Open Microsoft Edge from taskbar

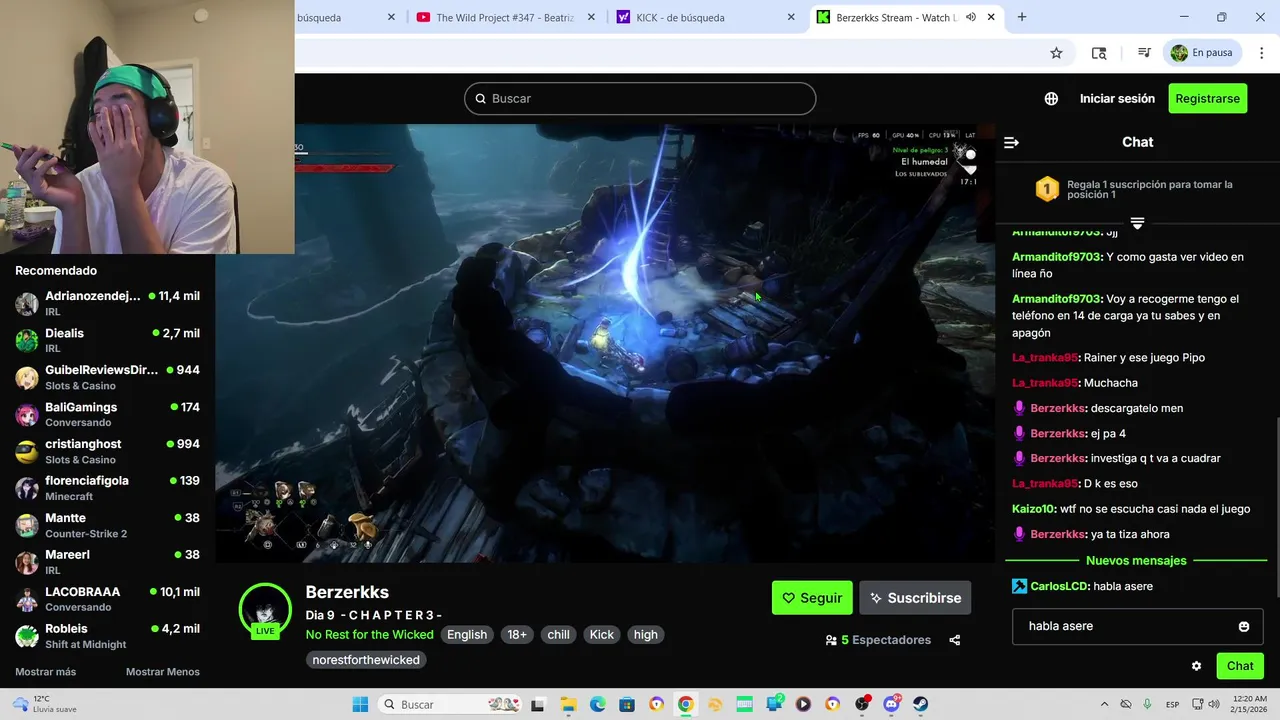pyautogui.click(x=598, y=705)
